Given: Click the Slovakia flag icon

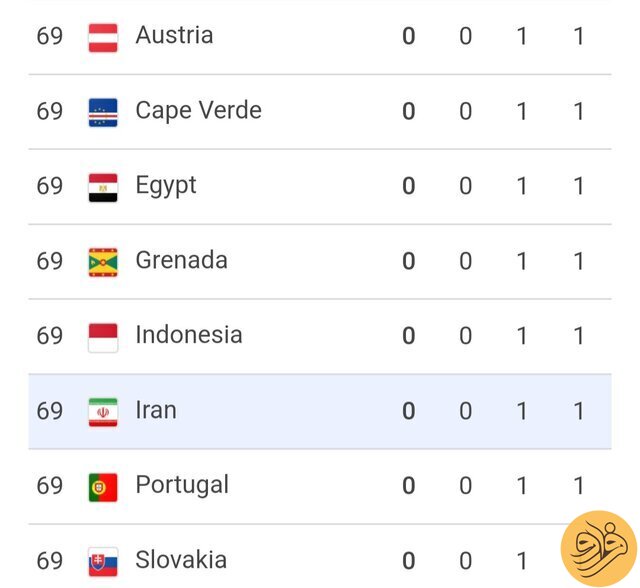Looking at the screenshot, I should (103, 562).
